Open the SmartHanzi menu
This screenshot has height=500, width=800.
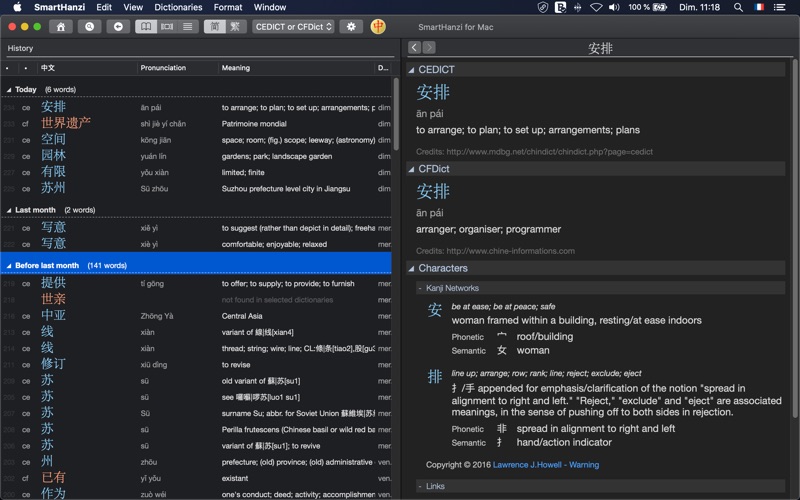tap(59, 7)
